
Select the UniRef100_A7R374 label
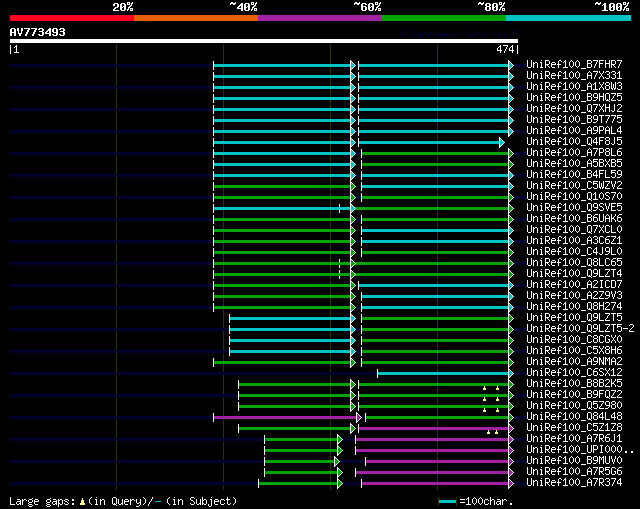574,483
